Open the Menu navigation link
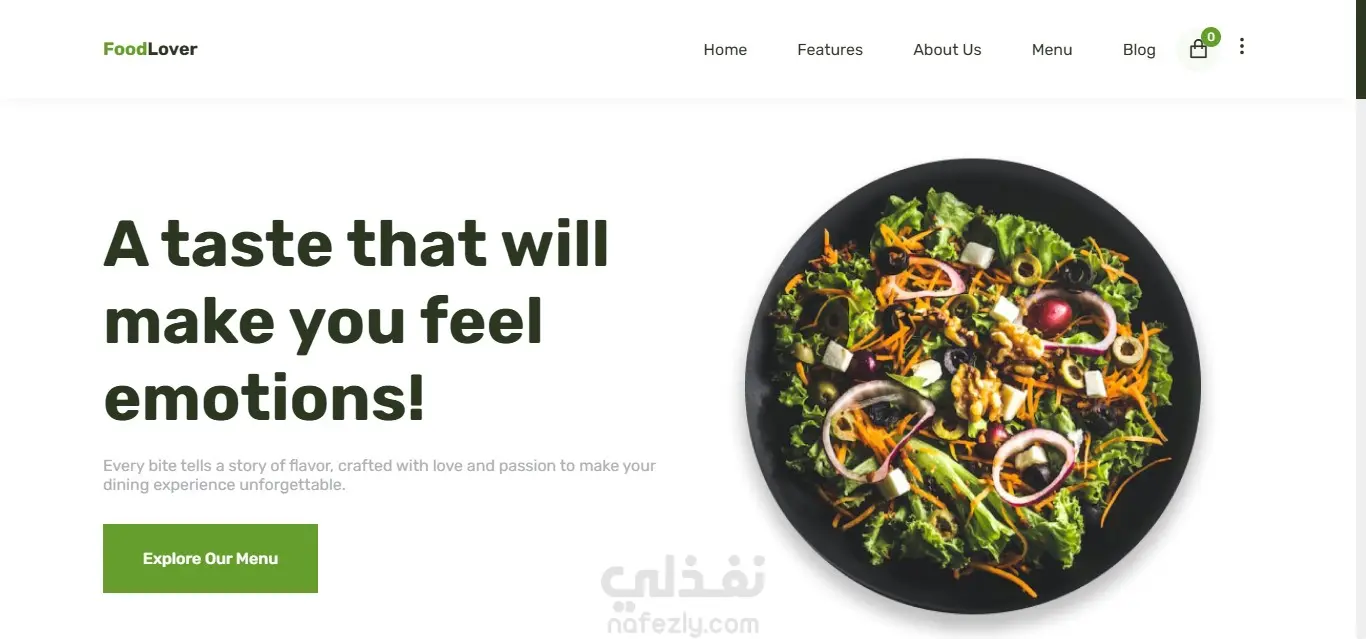 (x=1052, y=50)
